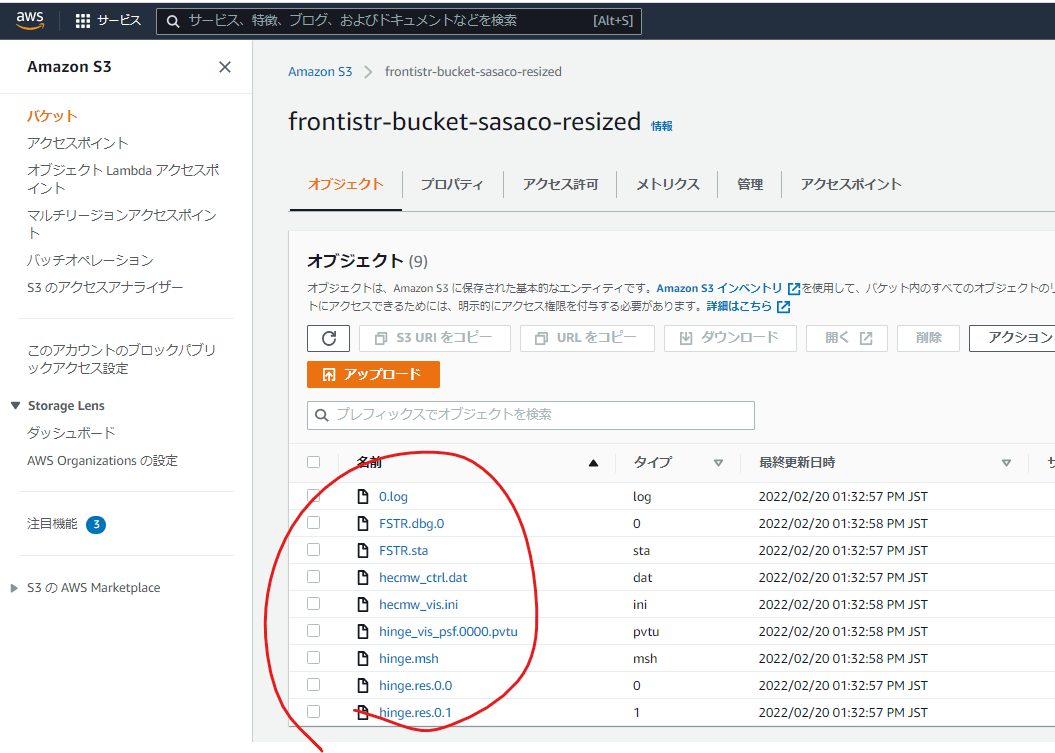Open the hecmw_ctrl.dat object link
This screenshot has height=753, width=1055.
(423, 578)
